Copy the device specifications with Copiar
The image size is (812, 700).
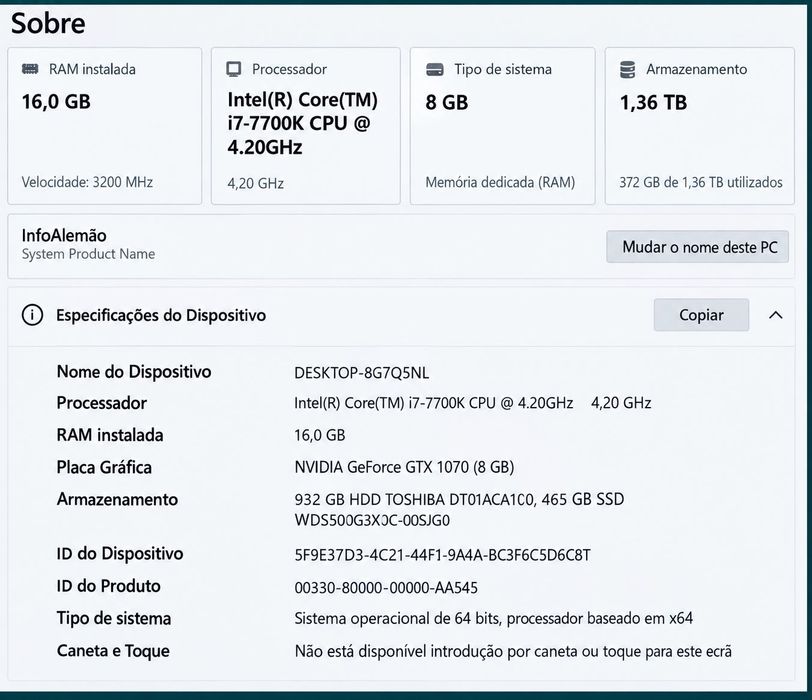click(701, 315)
